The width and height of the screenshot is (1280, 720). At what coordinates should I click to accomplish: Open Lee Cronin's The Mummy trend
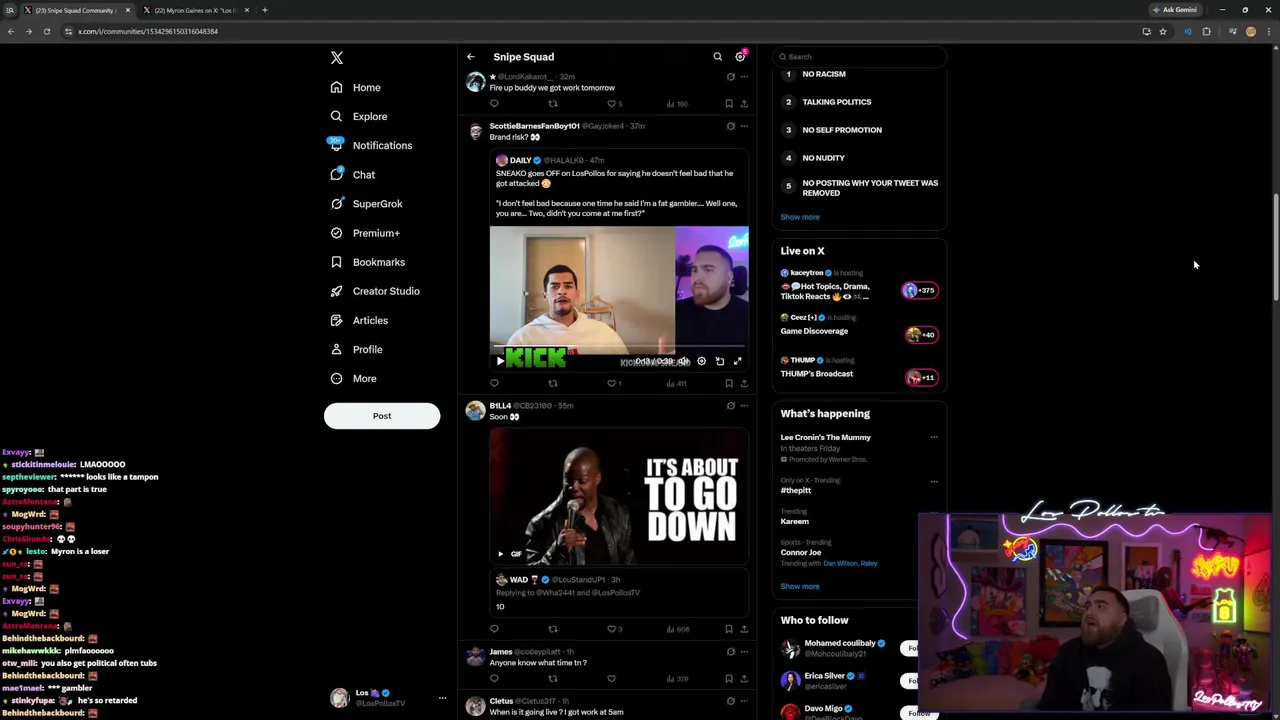tap(826, 437)
